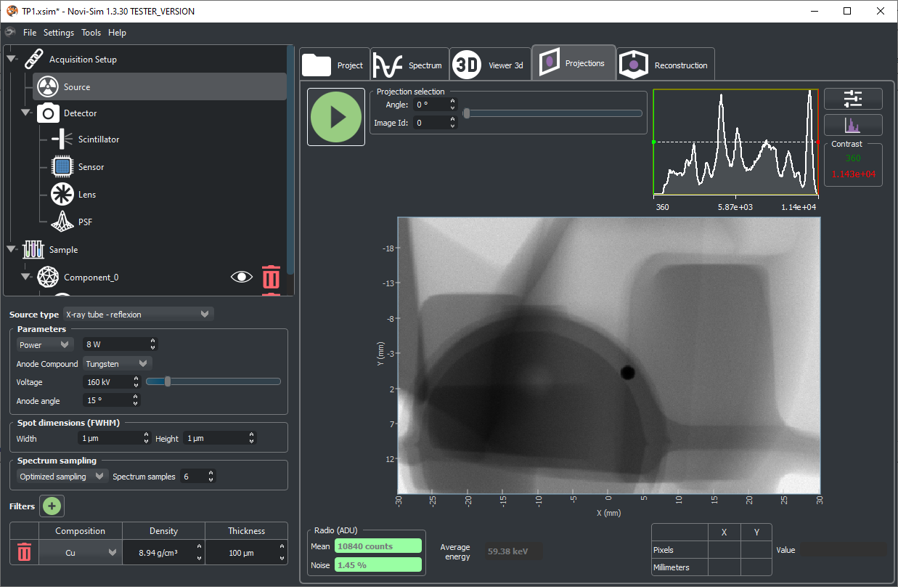This screenshot has height=587, width=898.
Task: Start the projection simulation play button
Action: [336, 117]
